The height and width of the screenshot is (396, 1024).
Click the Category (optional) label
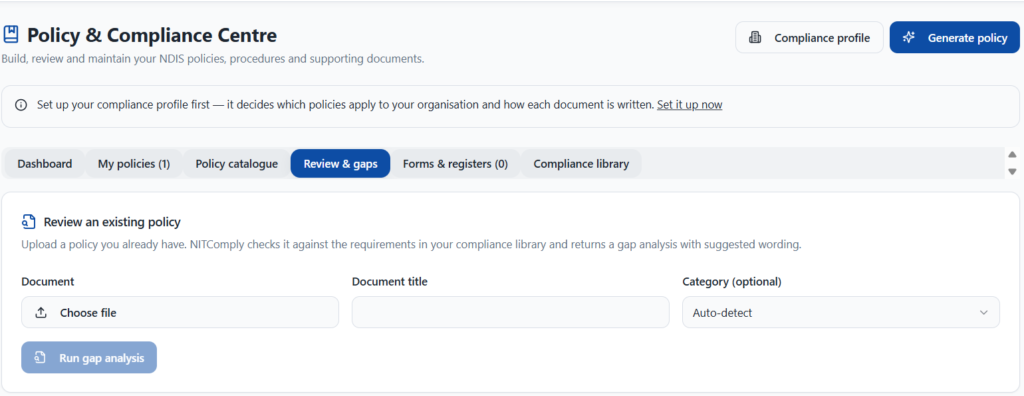click(732, 282)
